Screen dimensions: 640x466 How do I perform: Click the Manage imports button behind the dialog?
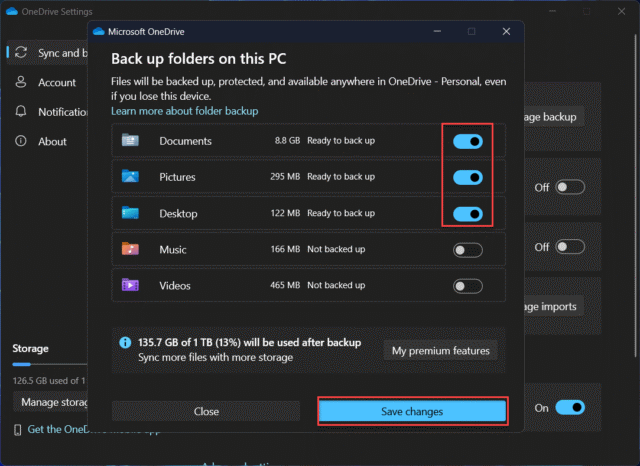click(553, 306)
